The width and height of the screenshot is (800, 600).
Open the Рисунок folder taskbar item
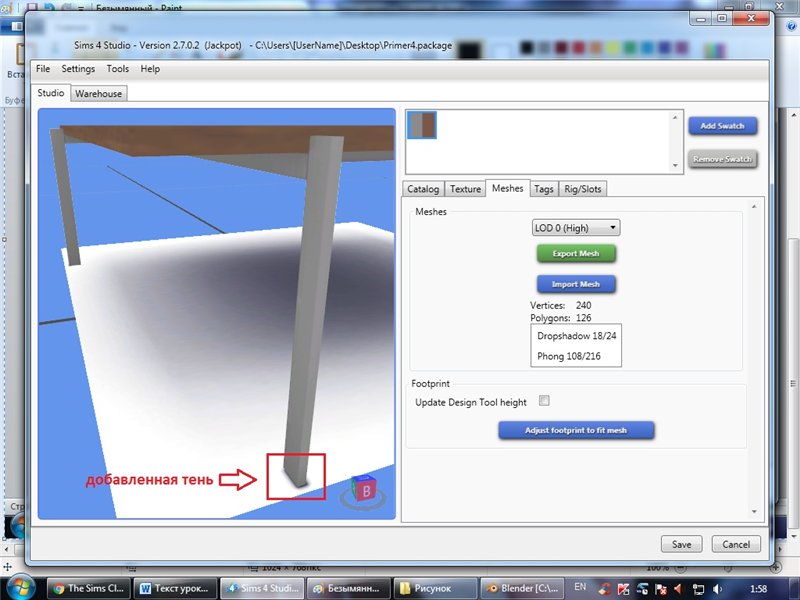[x=435, y=588]
